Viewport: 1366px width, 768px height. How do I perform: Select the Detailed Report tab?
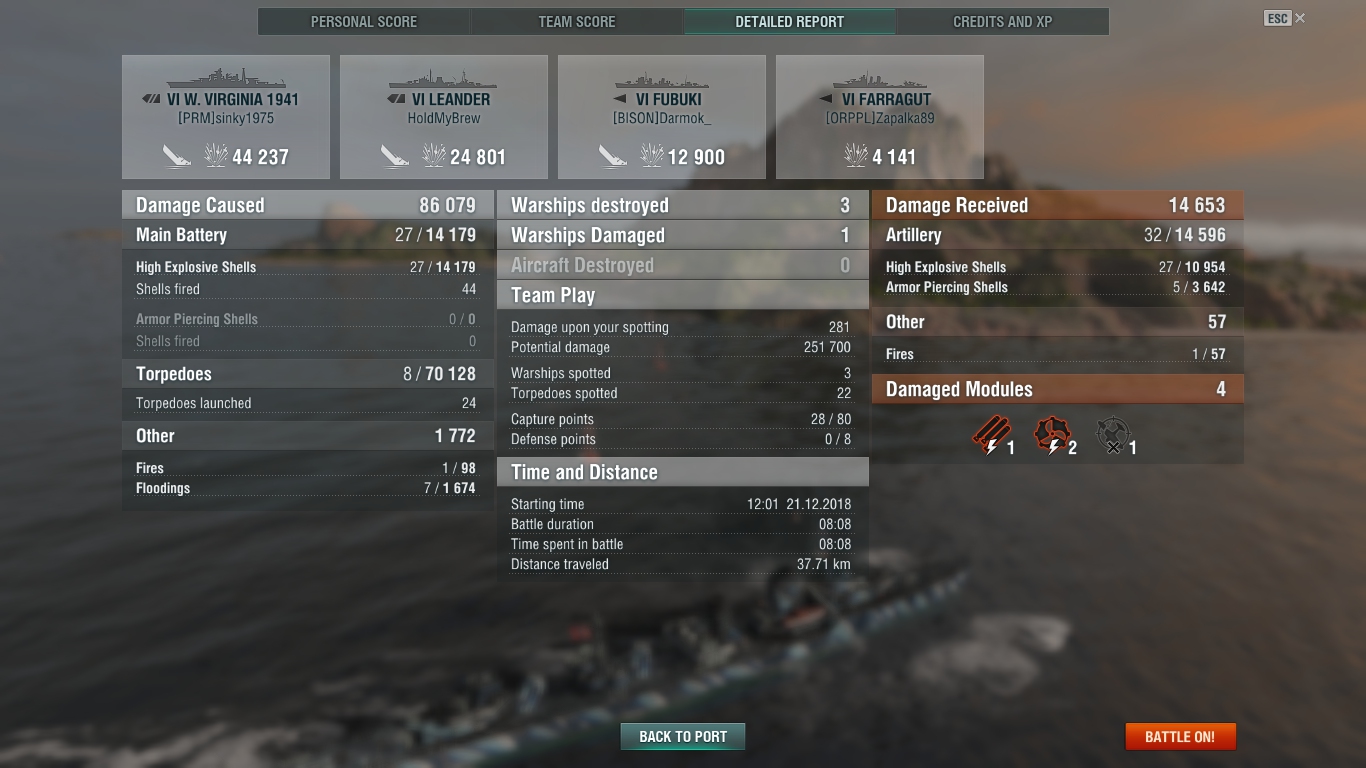click(790, 22)
